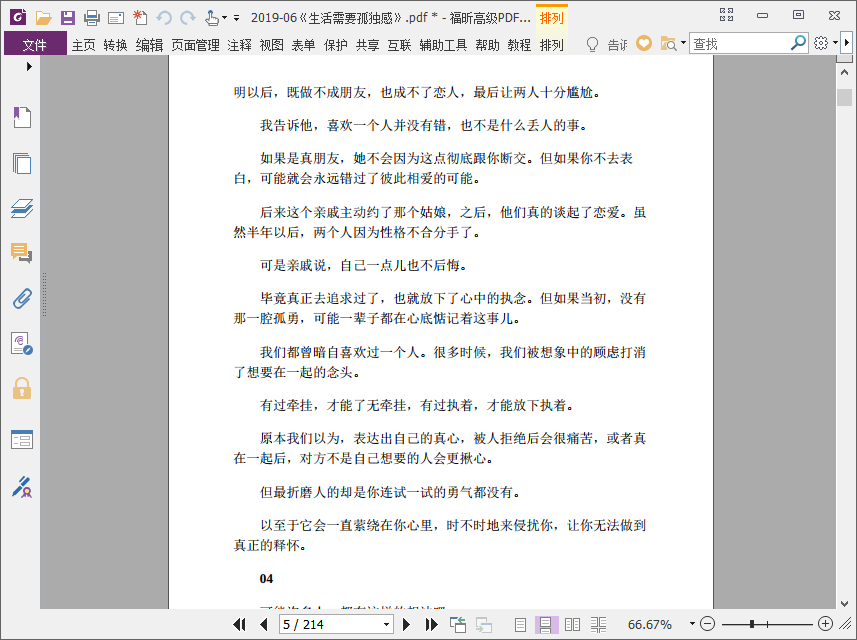Print the document via printer icon
The image size is (857, 640).
tap(92, 17)
